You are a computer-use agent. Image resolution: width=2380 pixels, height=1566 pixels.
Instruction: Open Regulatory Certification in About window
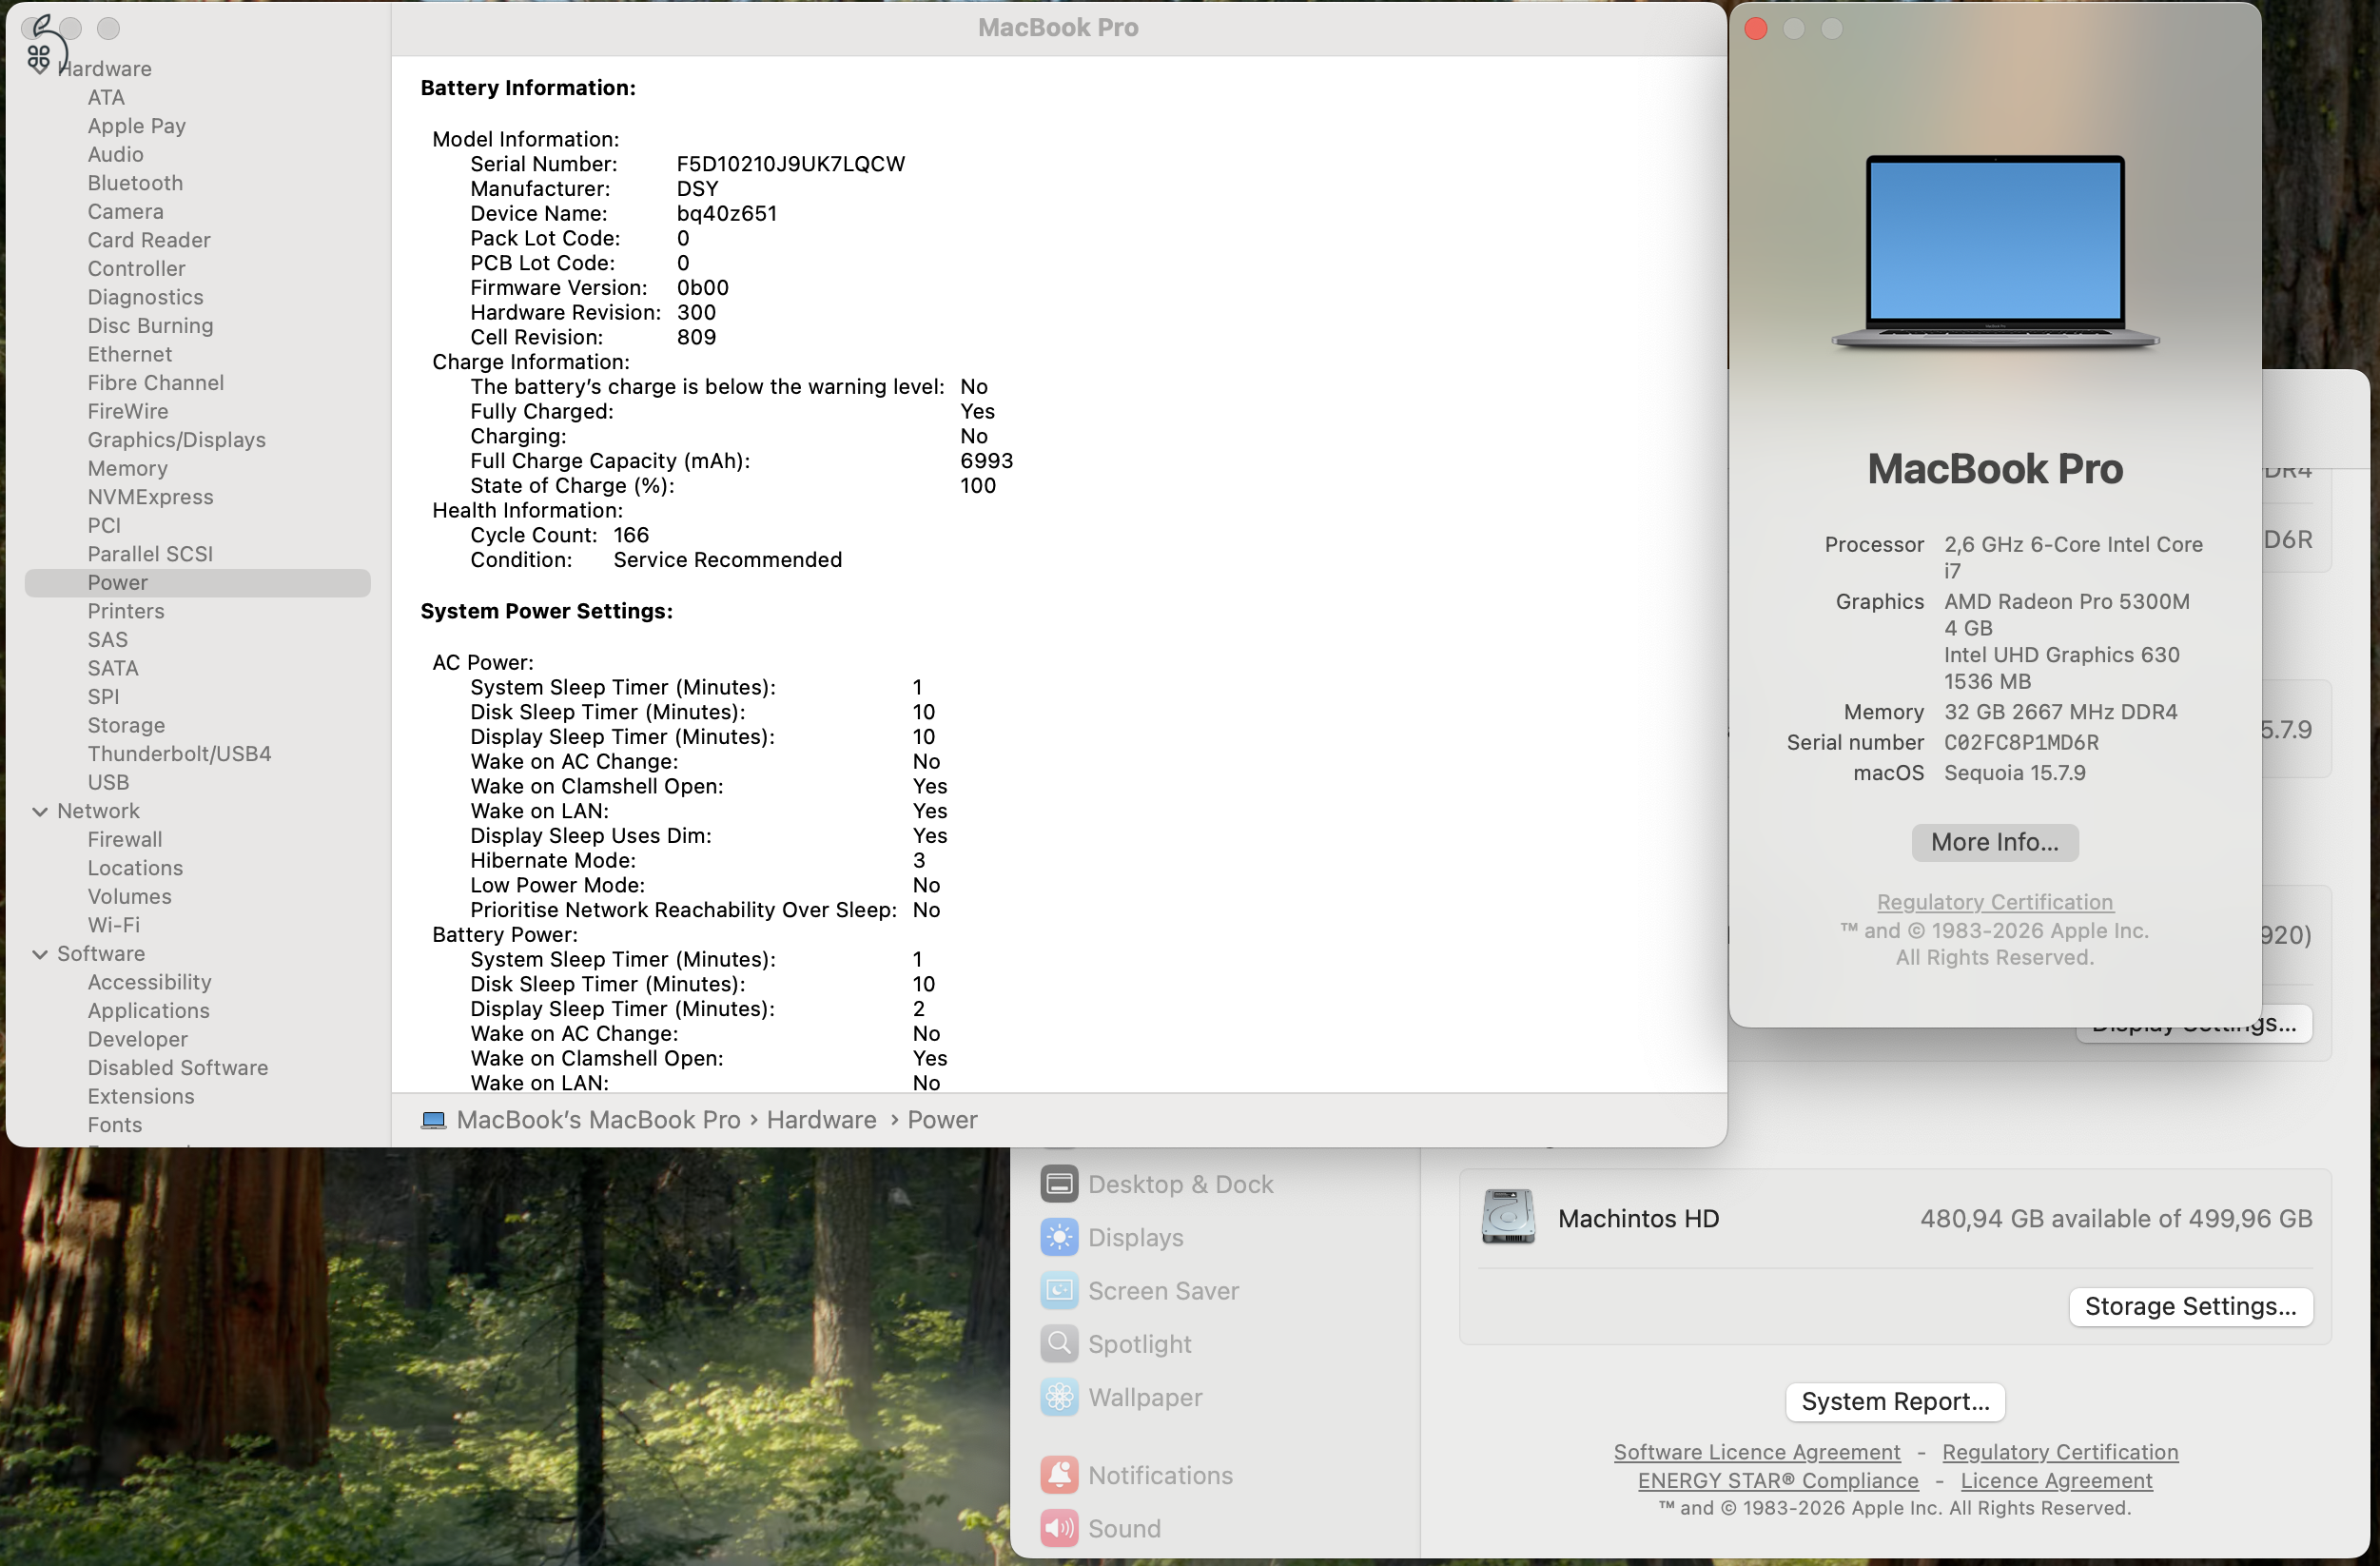1995,902
